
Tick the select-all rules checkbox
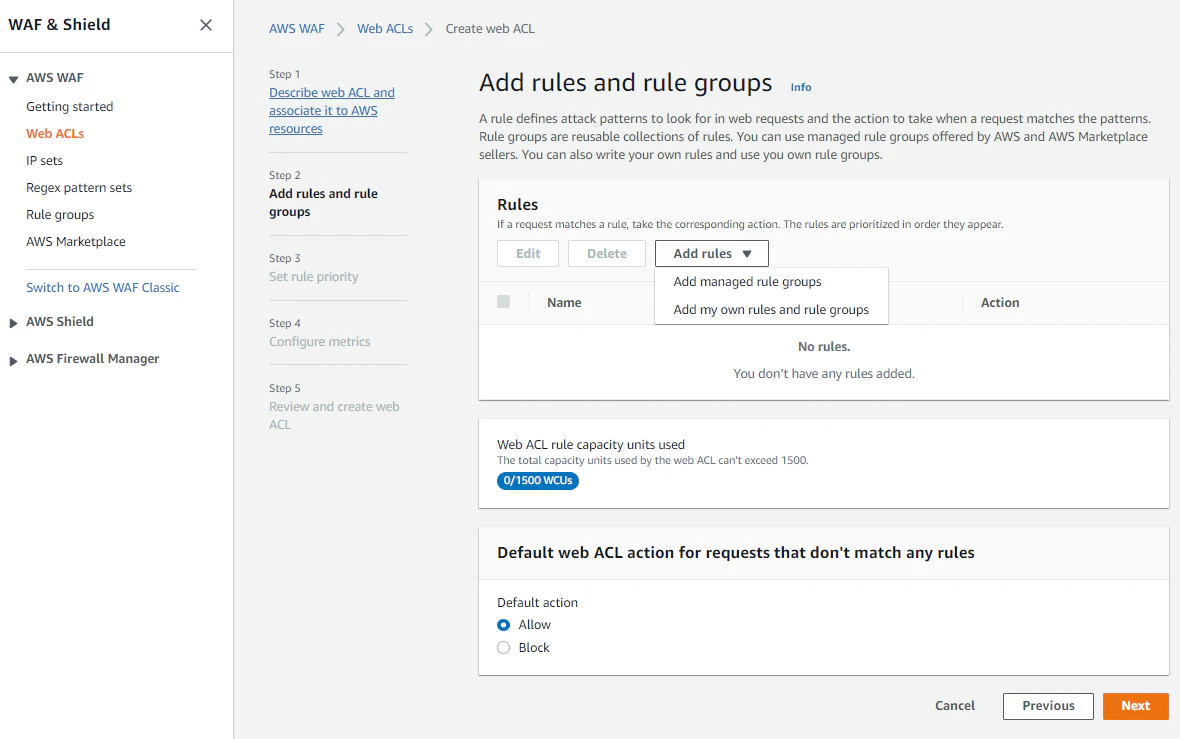click(504, 302)
